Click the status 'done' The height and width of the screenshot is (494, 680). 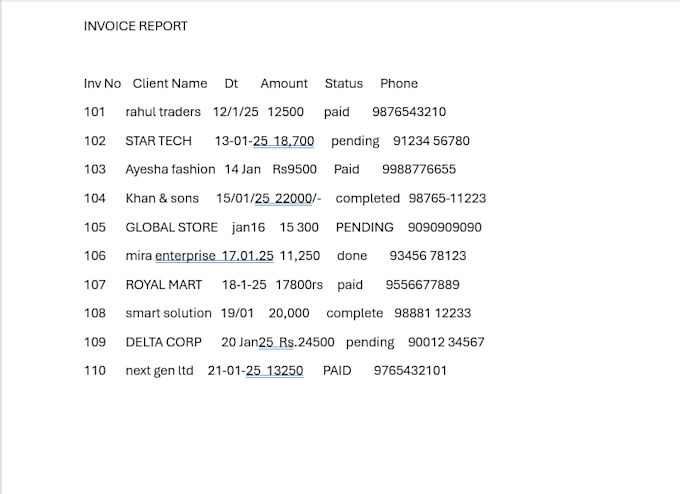pos(352,256)
